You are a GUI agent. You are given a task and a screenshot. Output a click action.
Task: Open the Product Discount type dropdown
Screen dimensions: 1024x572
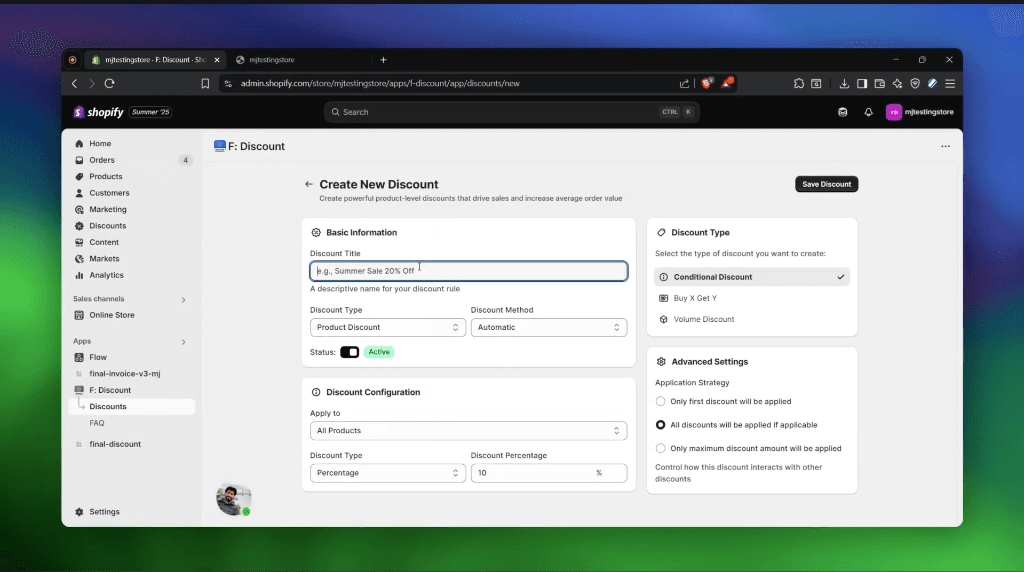(387, 327)
